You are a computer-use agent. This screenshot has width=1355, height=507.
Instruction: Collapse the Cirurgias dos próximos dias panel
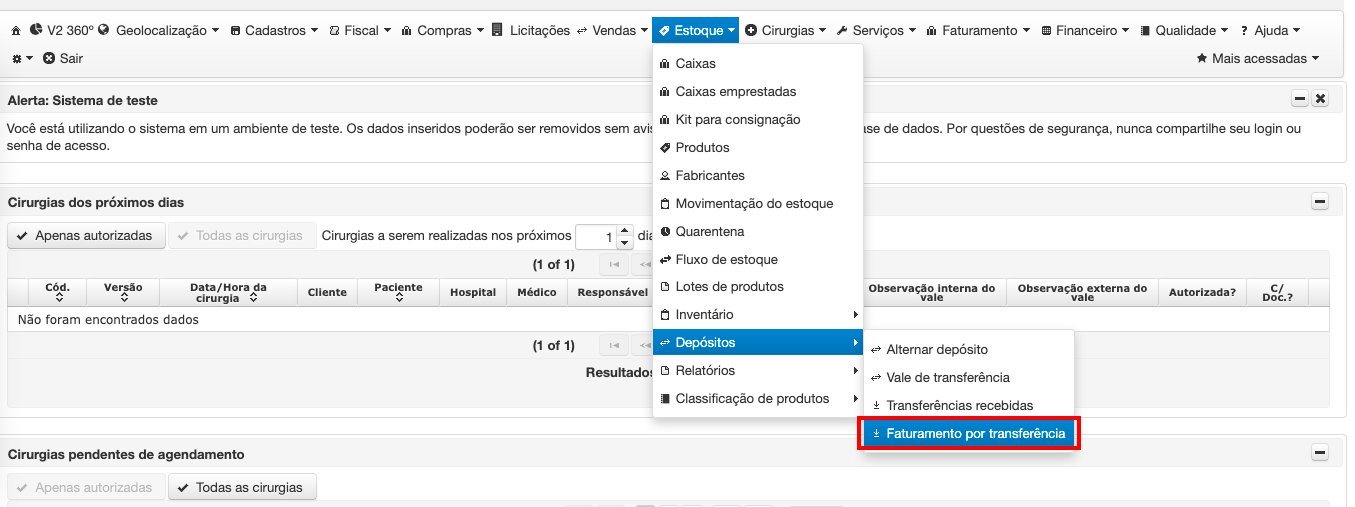[x=1320, y=202]
